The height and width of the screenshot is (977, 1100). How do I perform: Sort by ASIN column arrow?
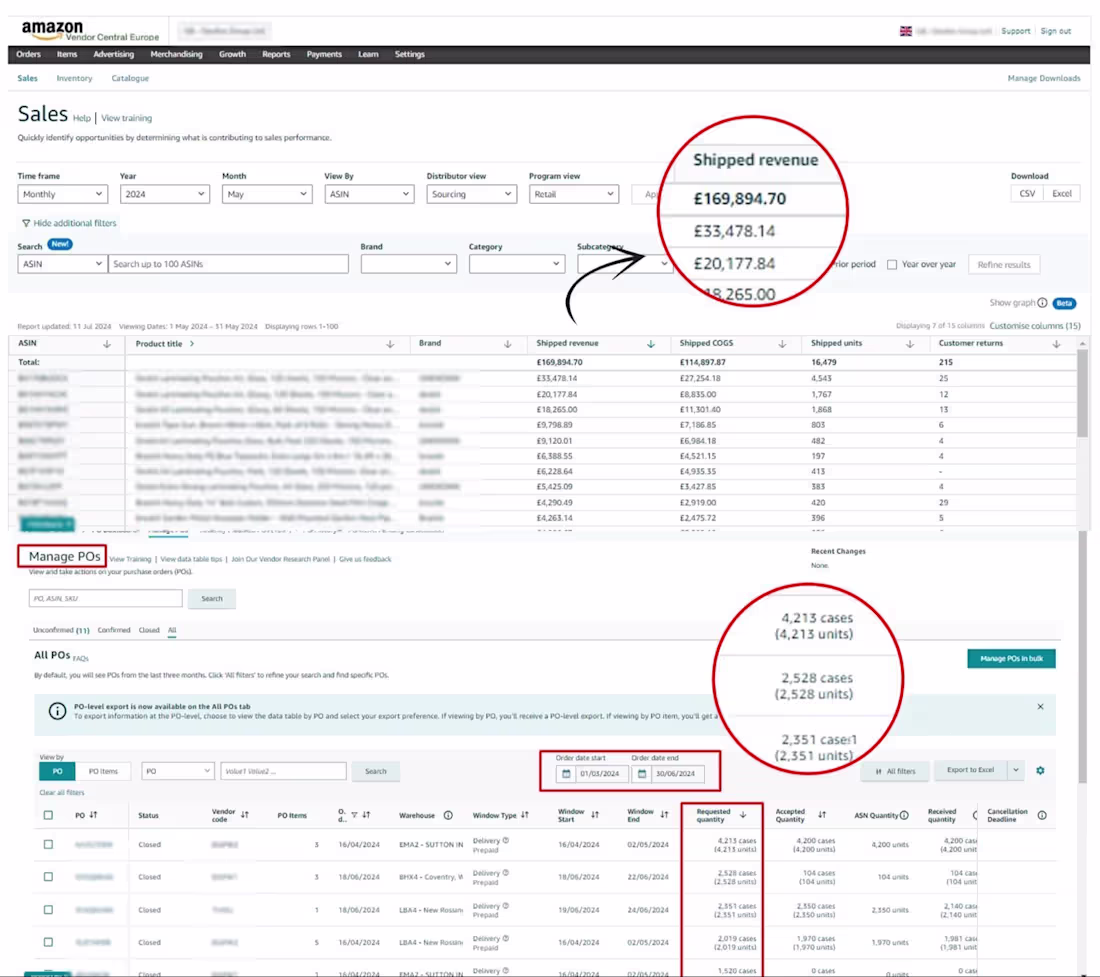point(107,344)
